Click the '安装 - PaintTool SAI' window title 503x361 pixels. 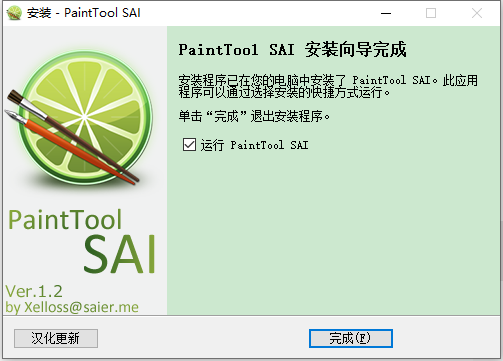pos(84,13)
